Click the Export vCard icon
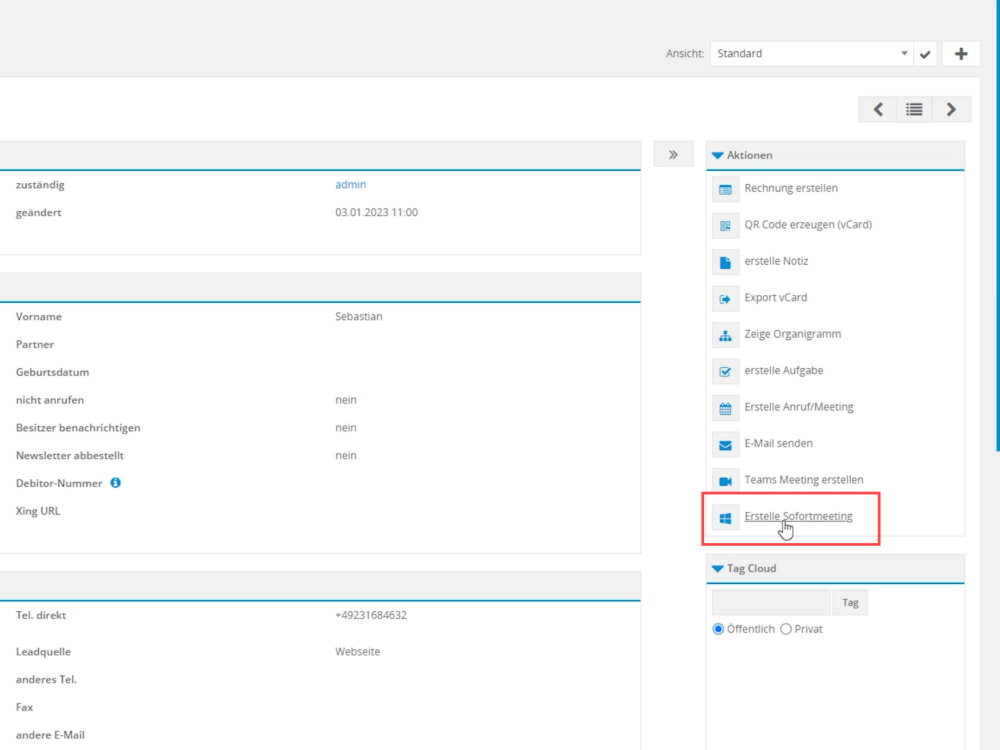The height and width of the screenshot is (750, 1000). (725, 298)
